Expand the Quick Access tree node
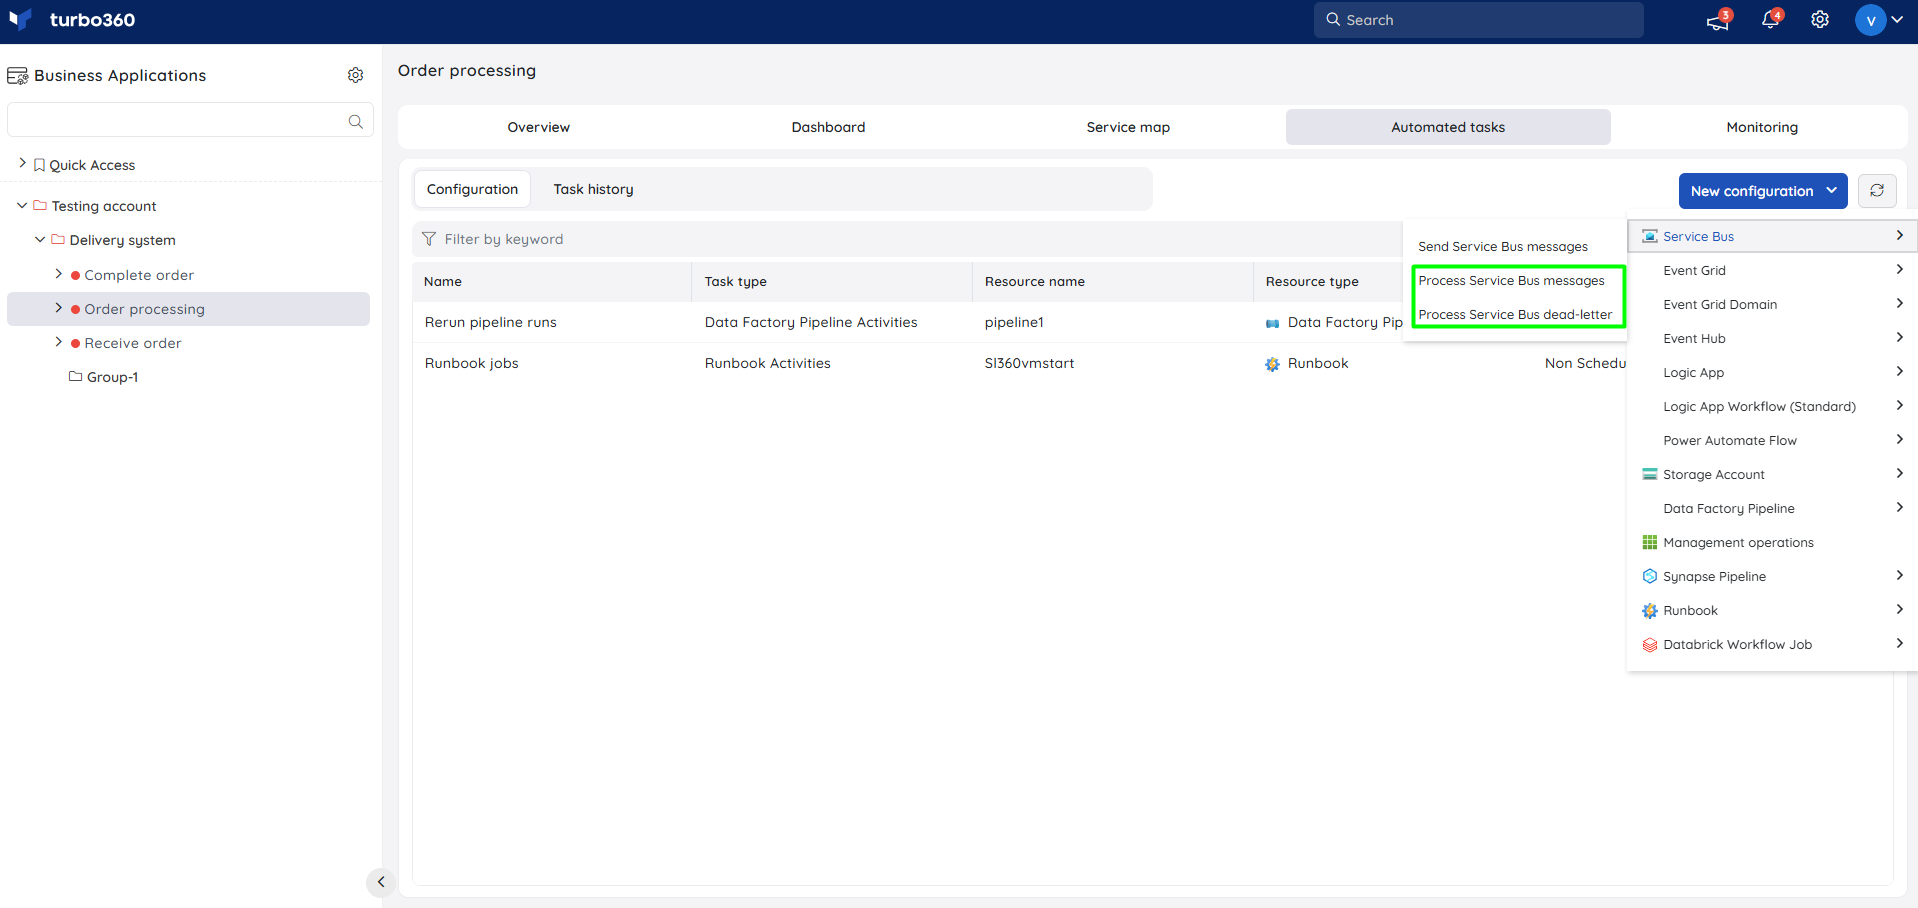1918x908 pixels. coord(22,163)
